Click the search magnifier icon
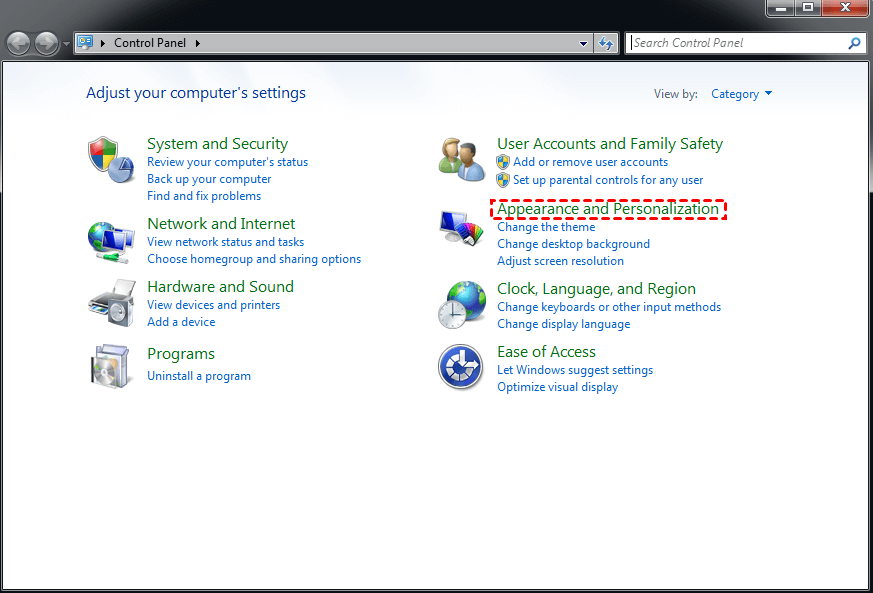The height and width of the screenshot is (593, 873). point(854,43)
